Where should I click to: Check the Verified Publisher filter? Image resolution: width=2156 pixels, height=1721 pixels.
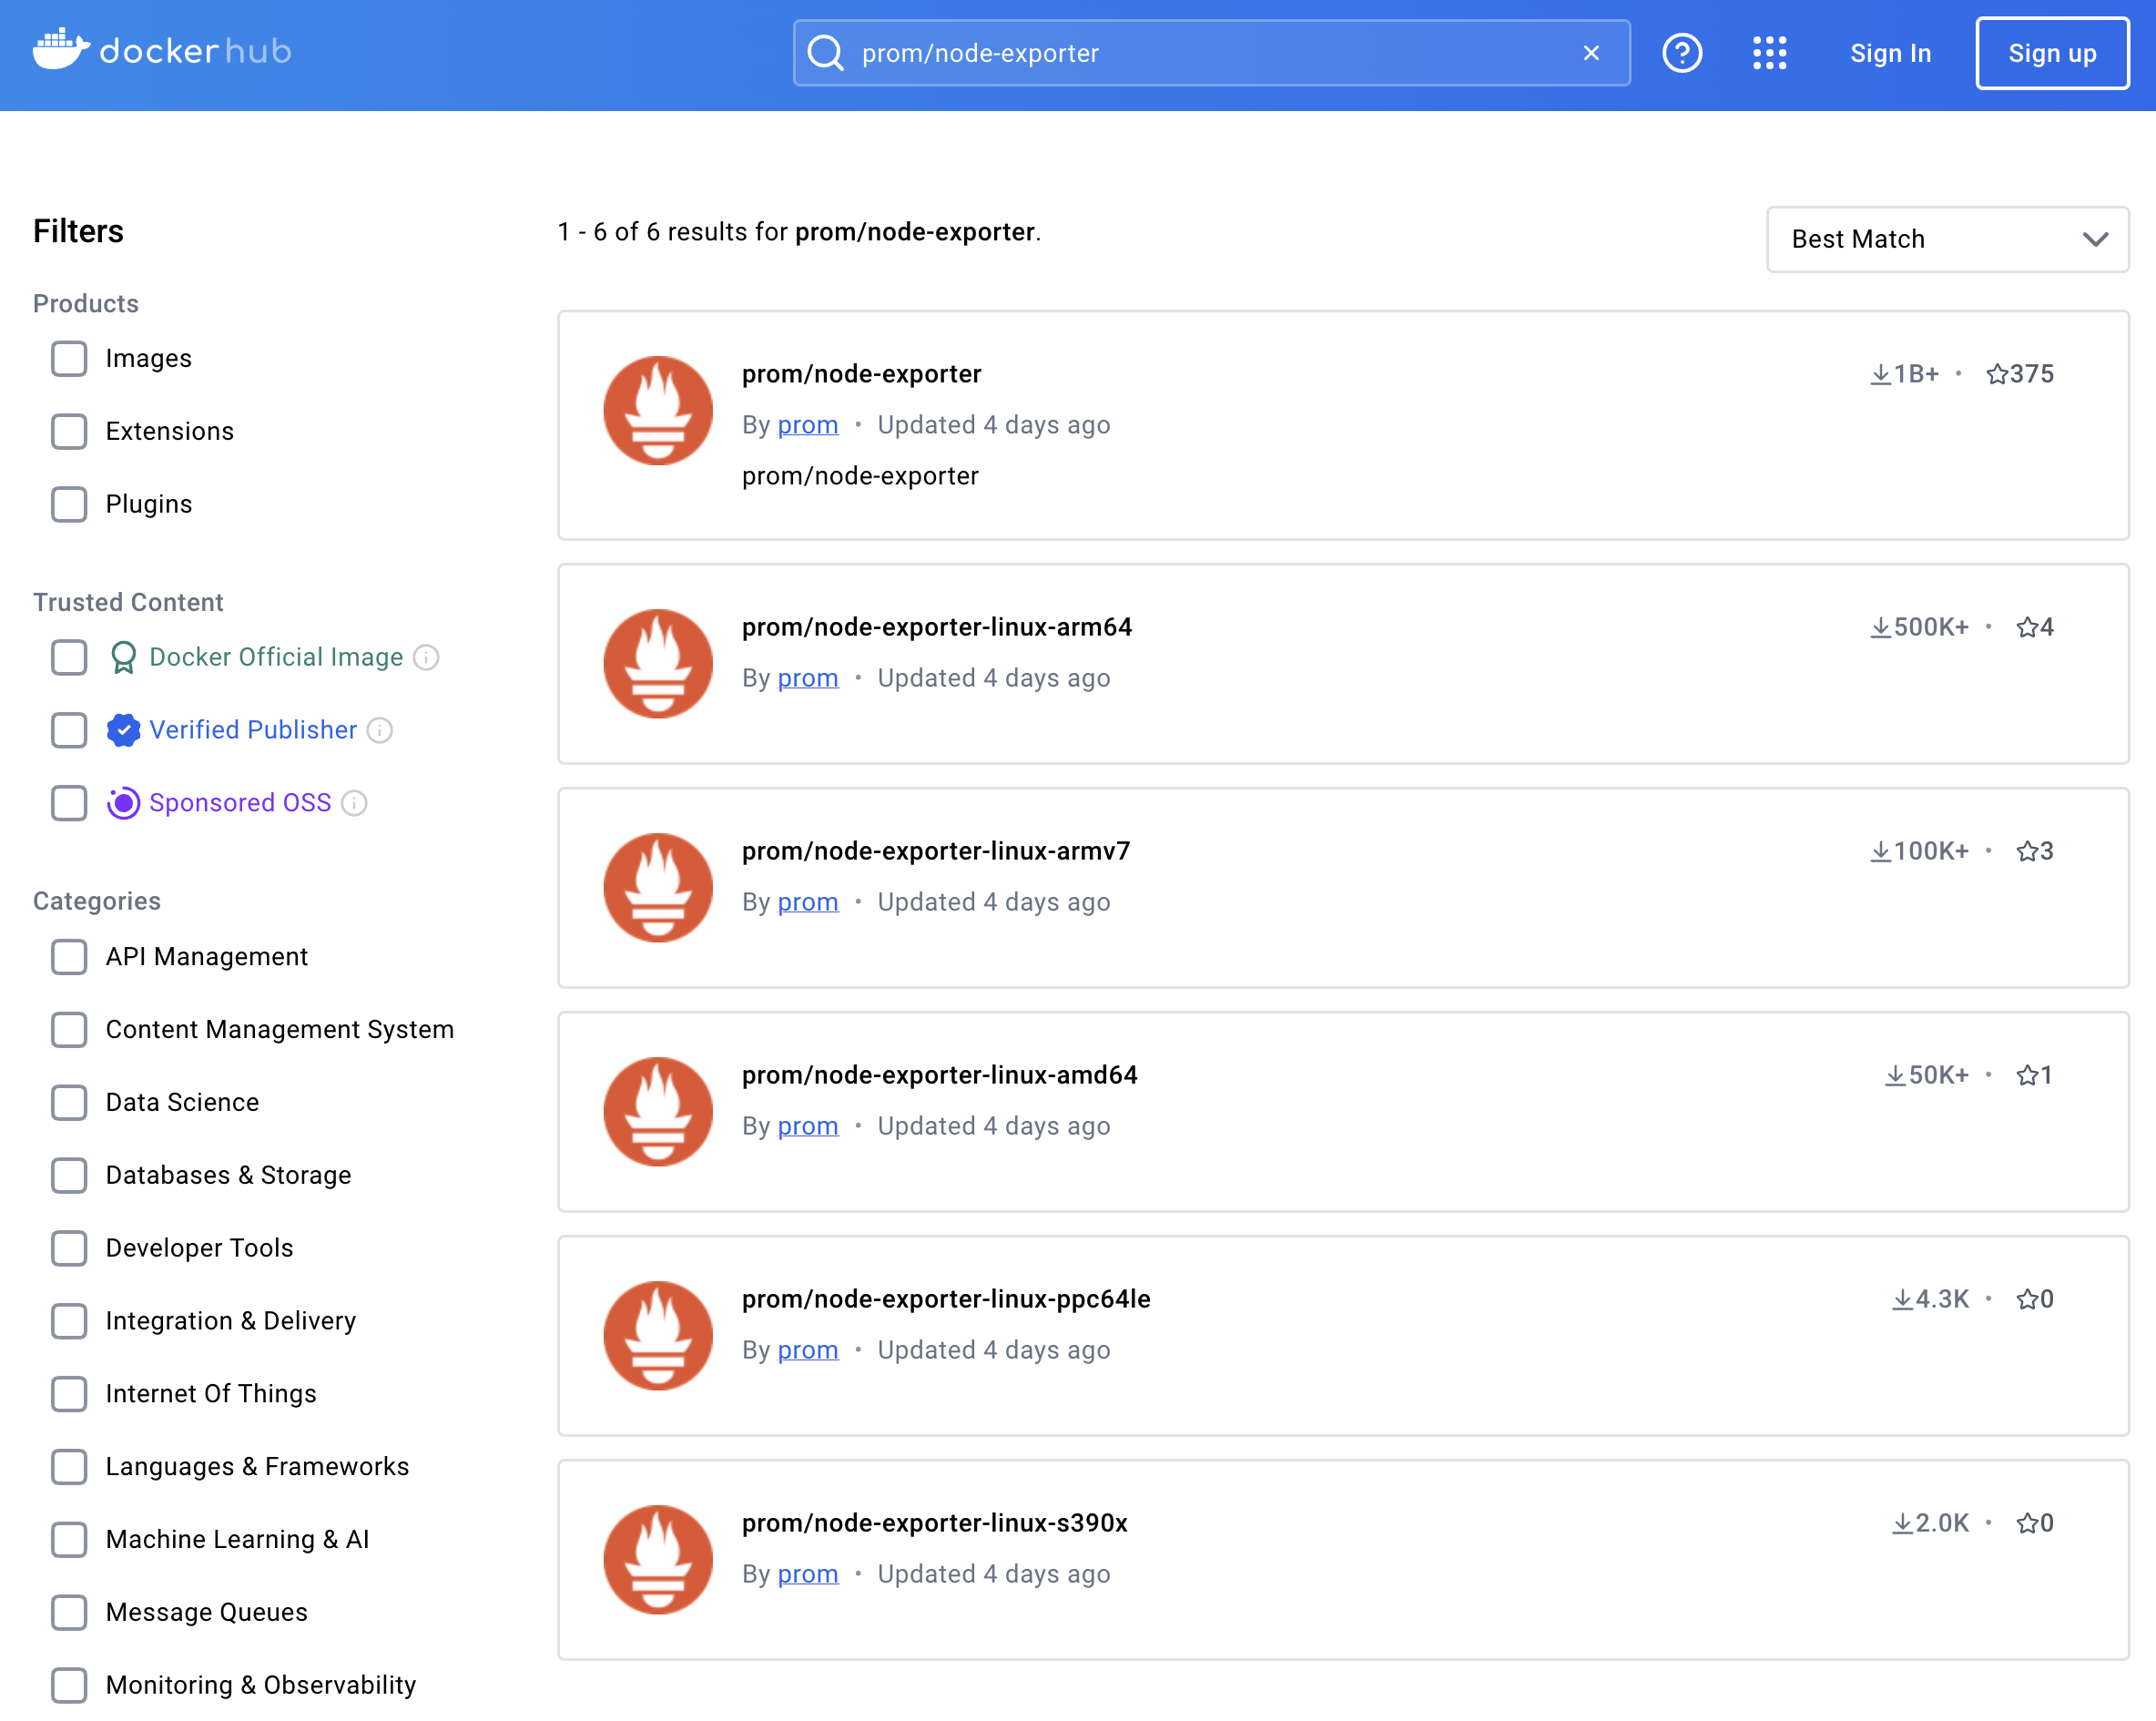69,730
